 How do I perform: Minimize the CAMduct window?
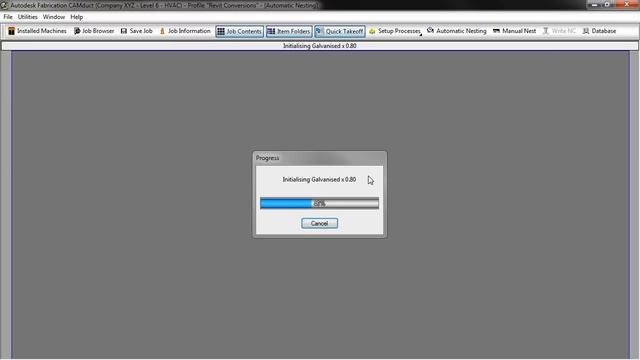coord(595,4)
